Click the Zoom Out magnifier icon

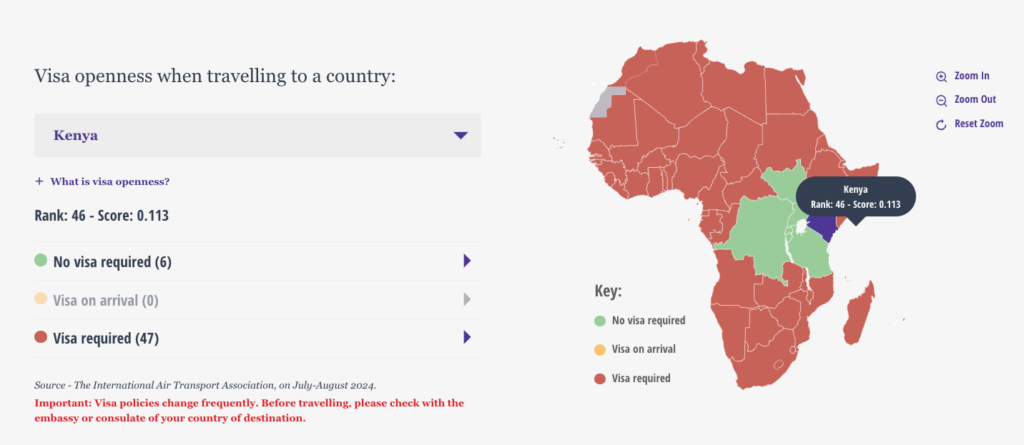941,100
